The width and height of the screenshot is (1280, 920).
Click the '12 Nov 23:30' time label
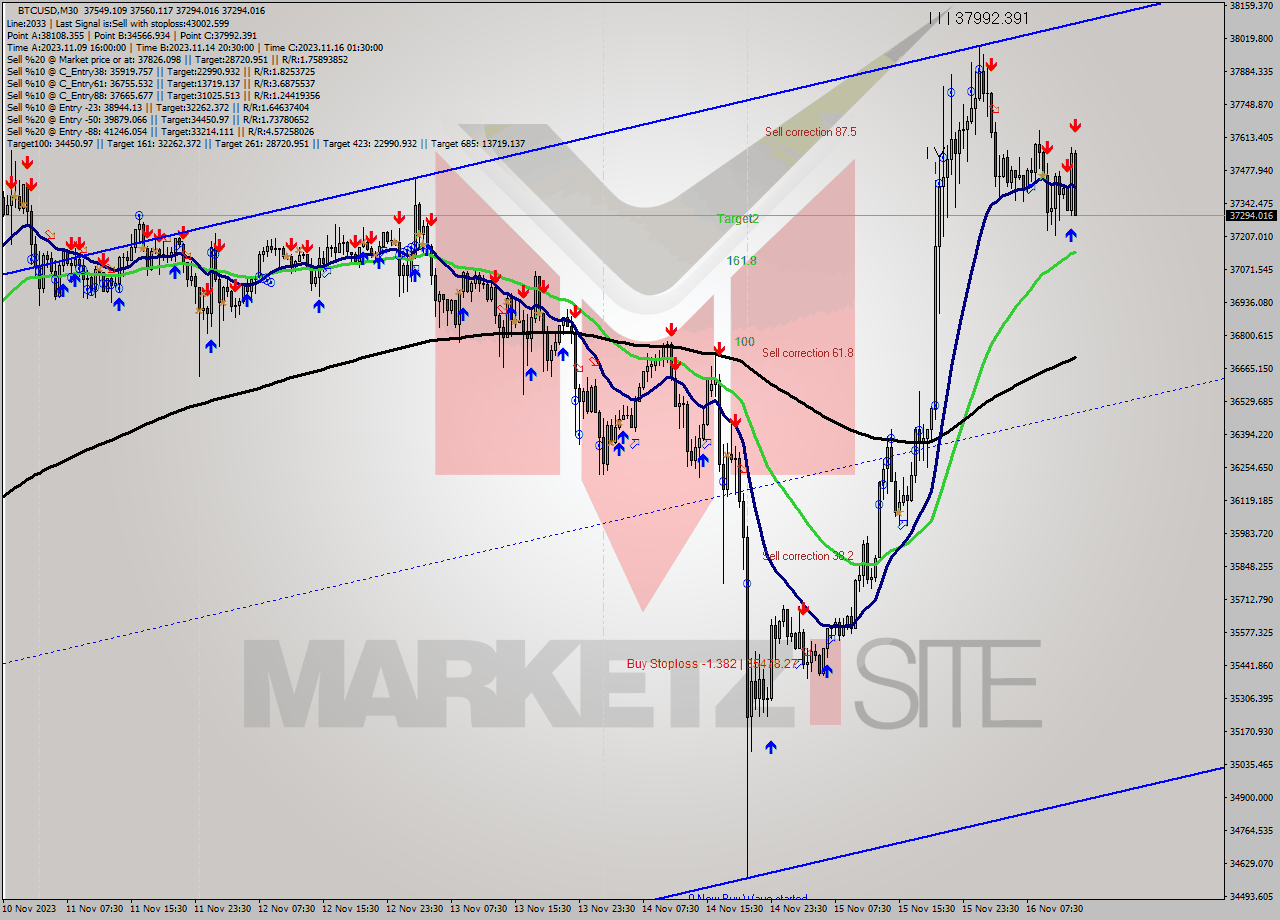[415, 909]
